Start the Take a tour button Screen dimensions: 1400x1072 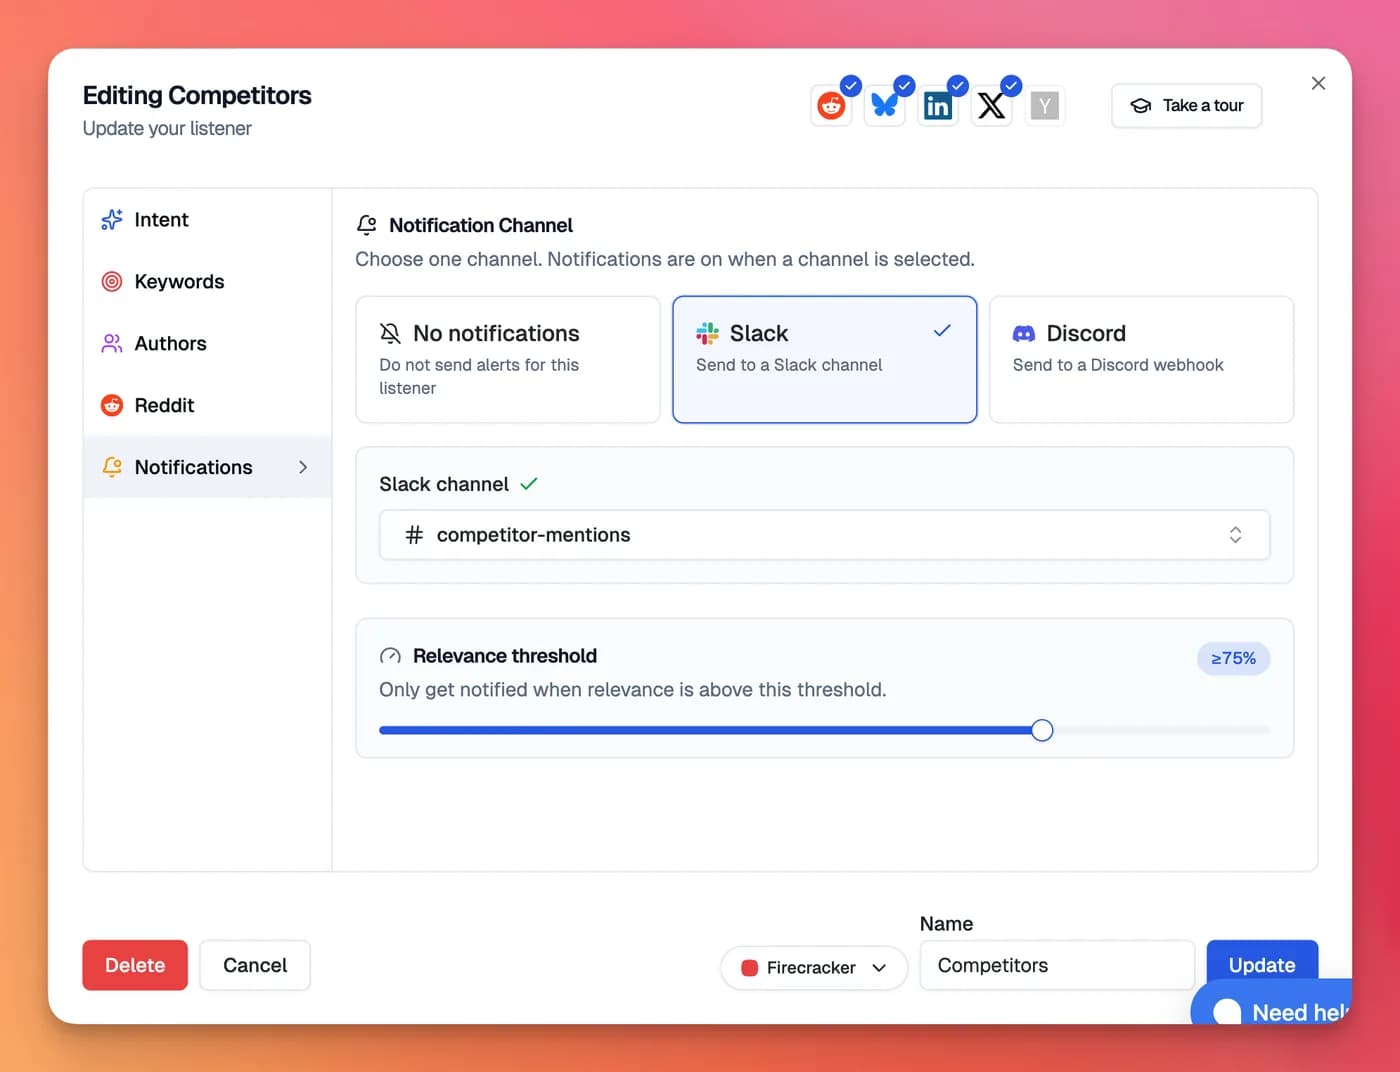[x=1186, y=105]
